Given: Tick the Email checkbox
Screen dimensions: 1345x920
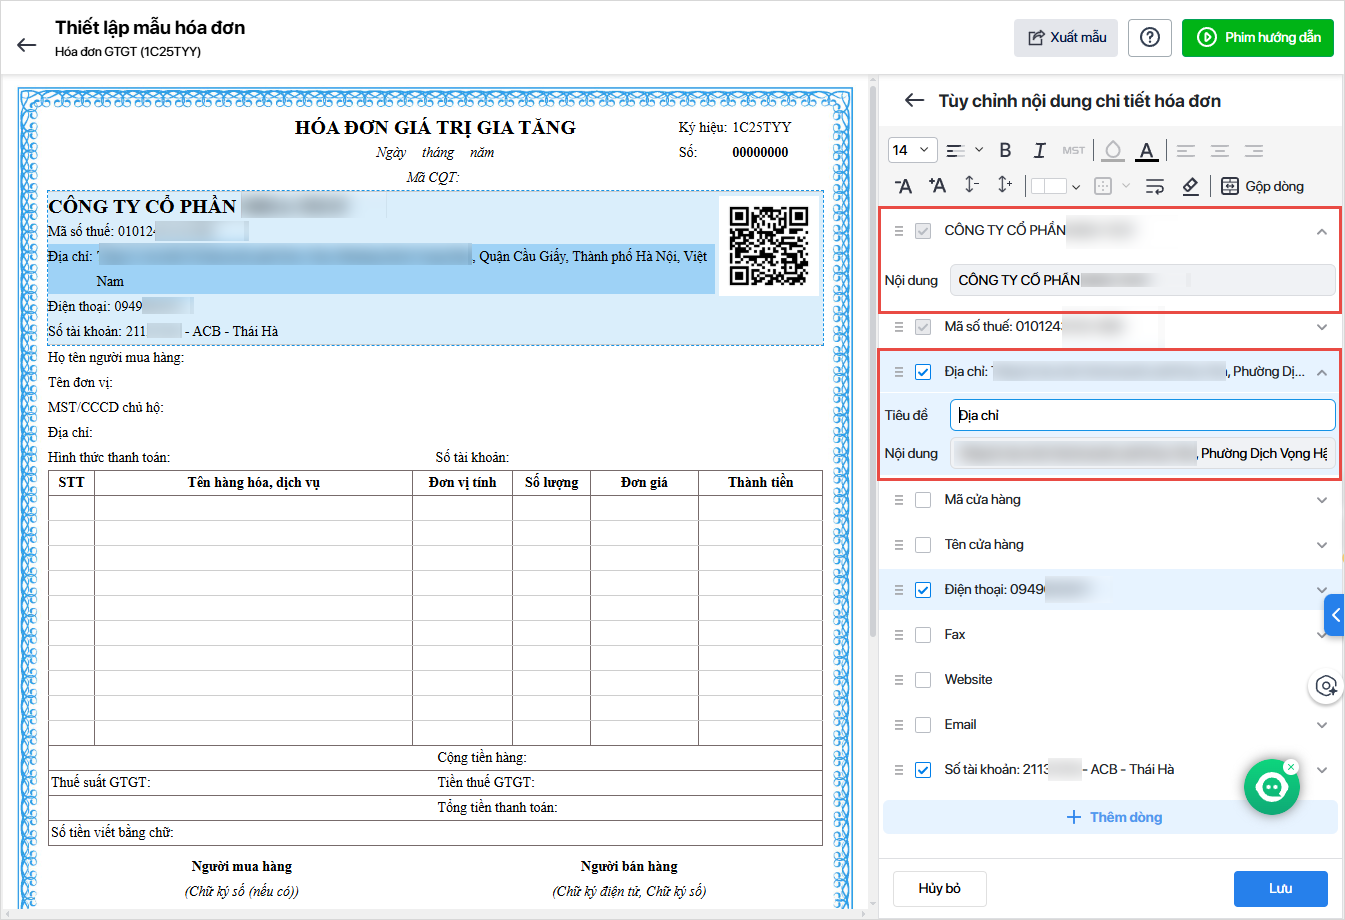Looking at the screenshot, I should point(923,725).
